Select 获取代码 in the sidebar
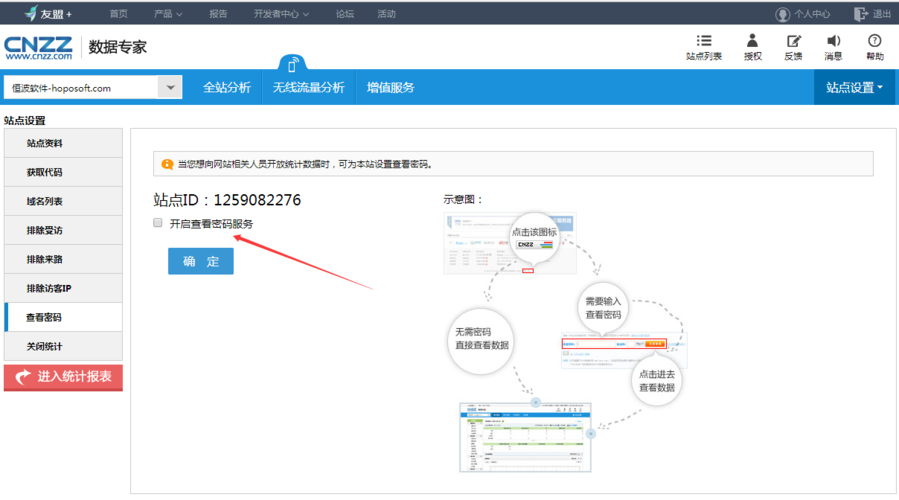 [63, 172]
